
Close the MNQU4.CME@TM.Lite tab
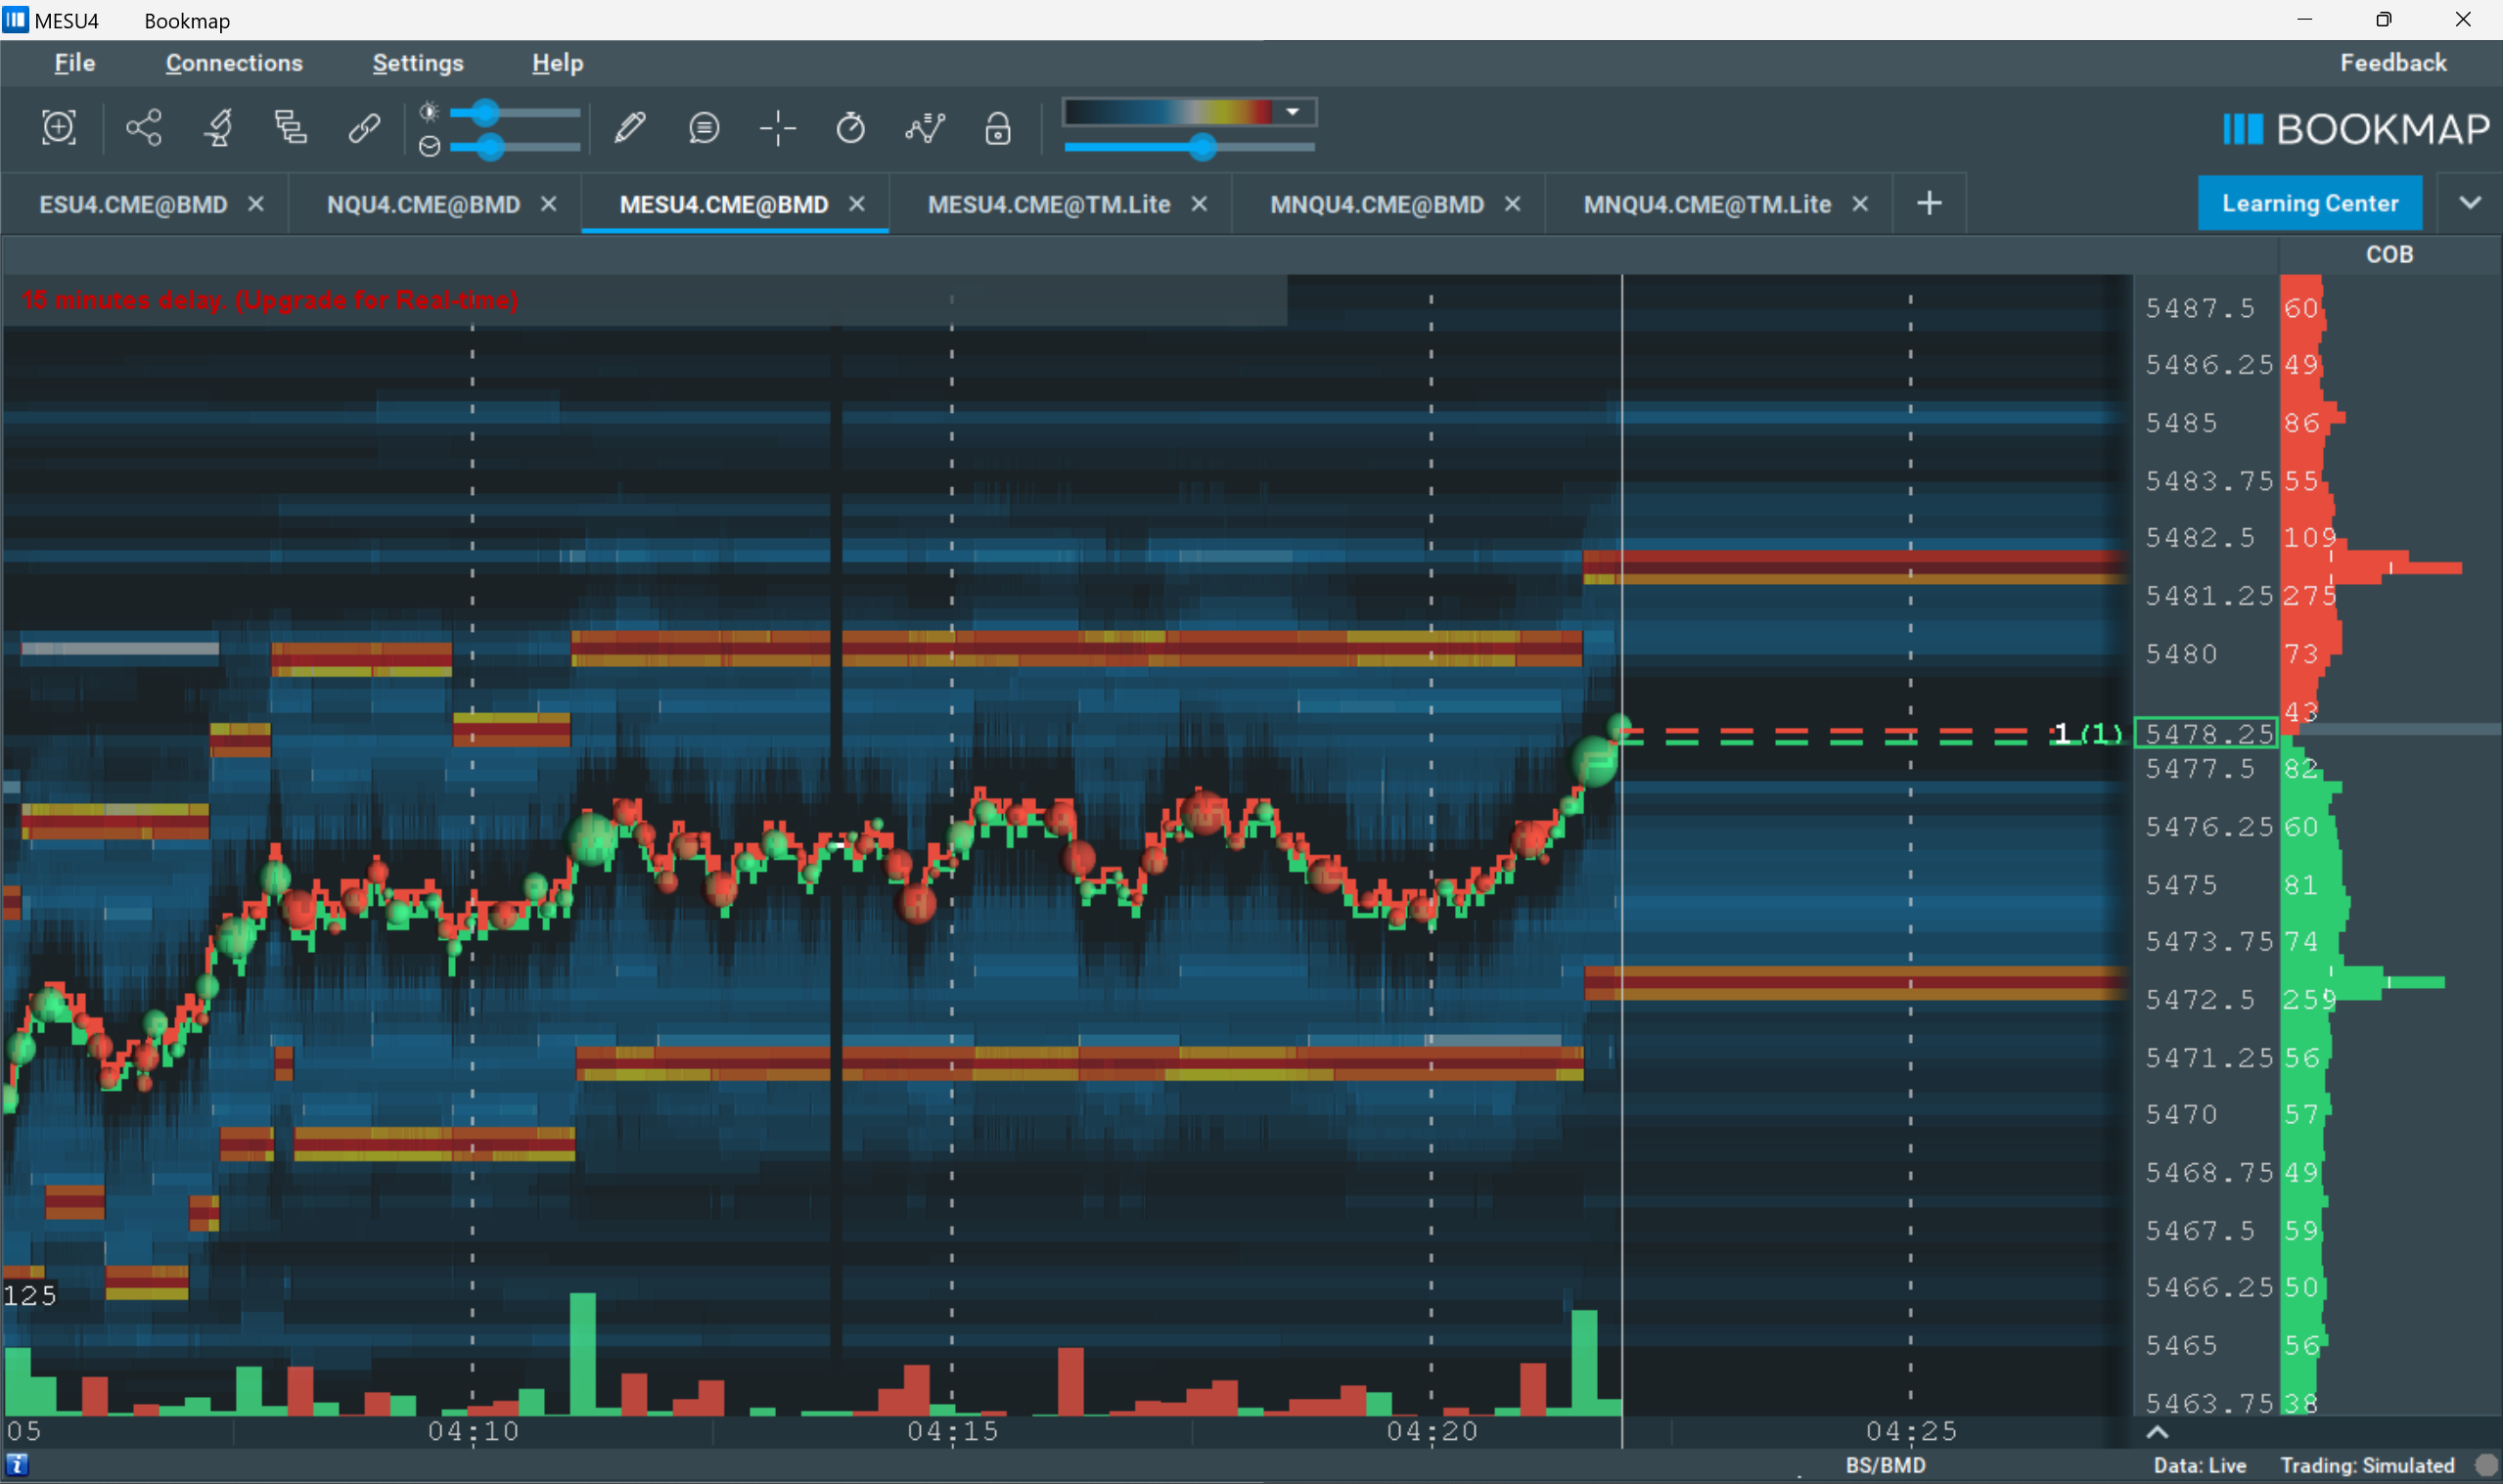point(1860,204)
